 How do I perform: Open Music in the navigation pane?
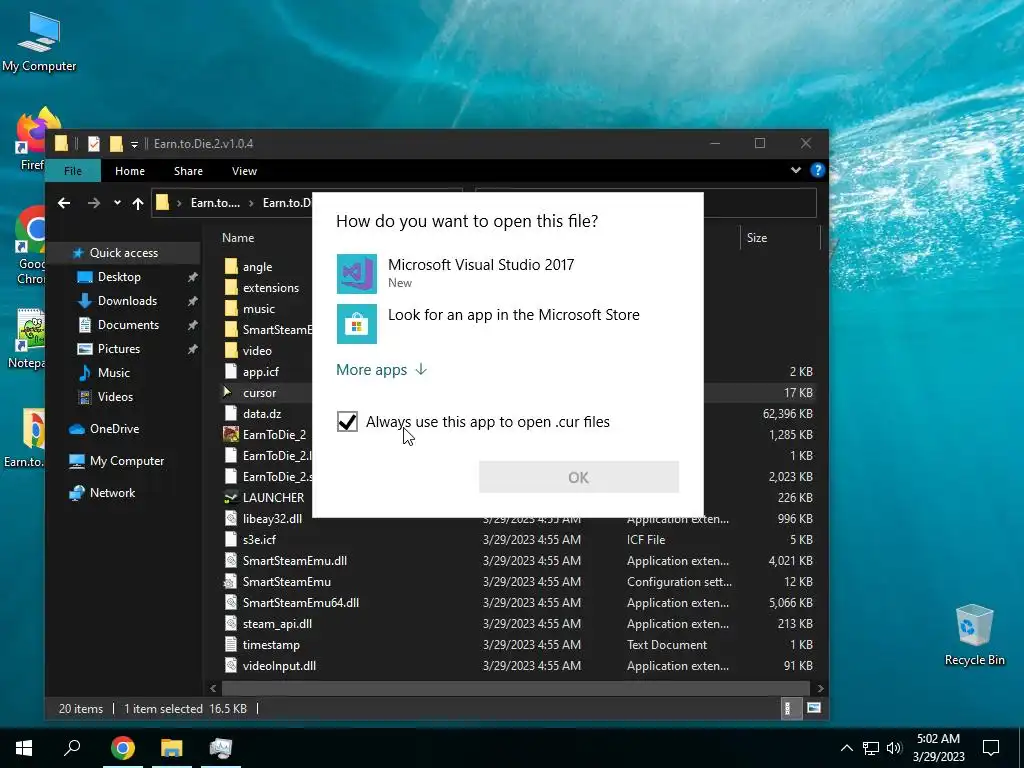114,373
